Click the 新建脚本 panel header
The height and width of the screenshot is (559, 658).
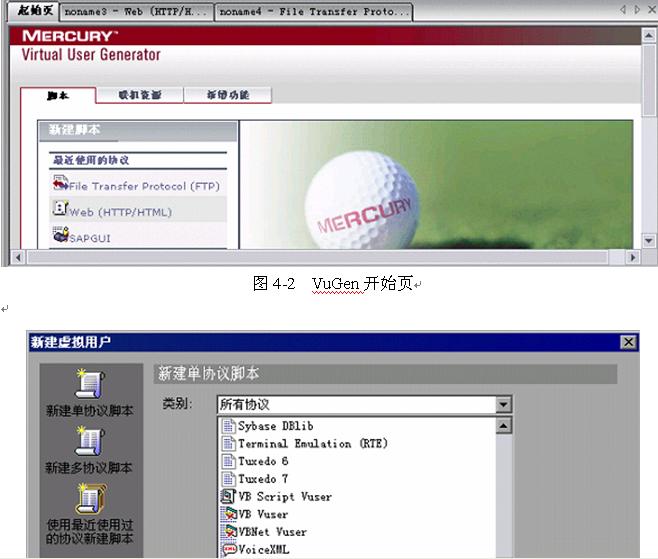click(138, 131)
